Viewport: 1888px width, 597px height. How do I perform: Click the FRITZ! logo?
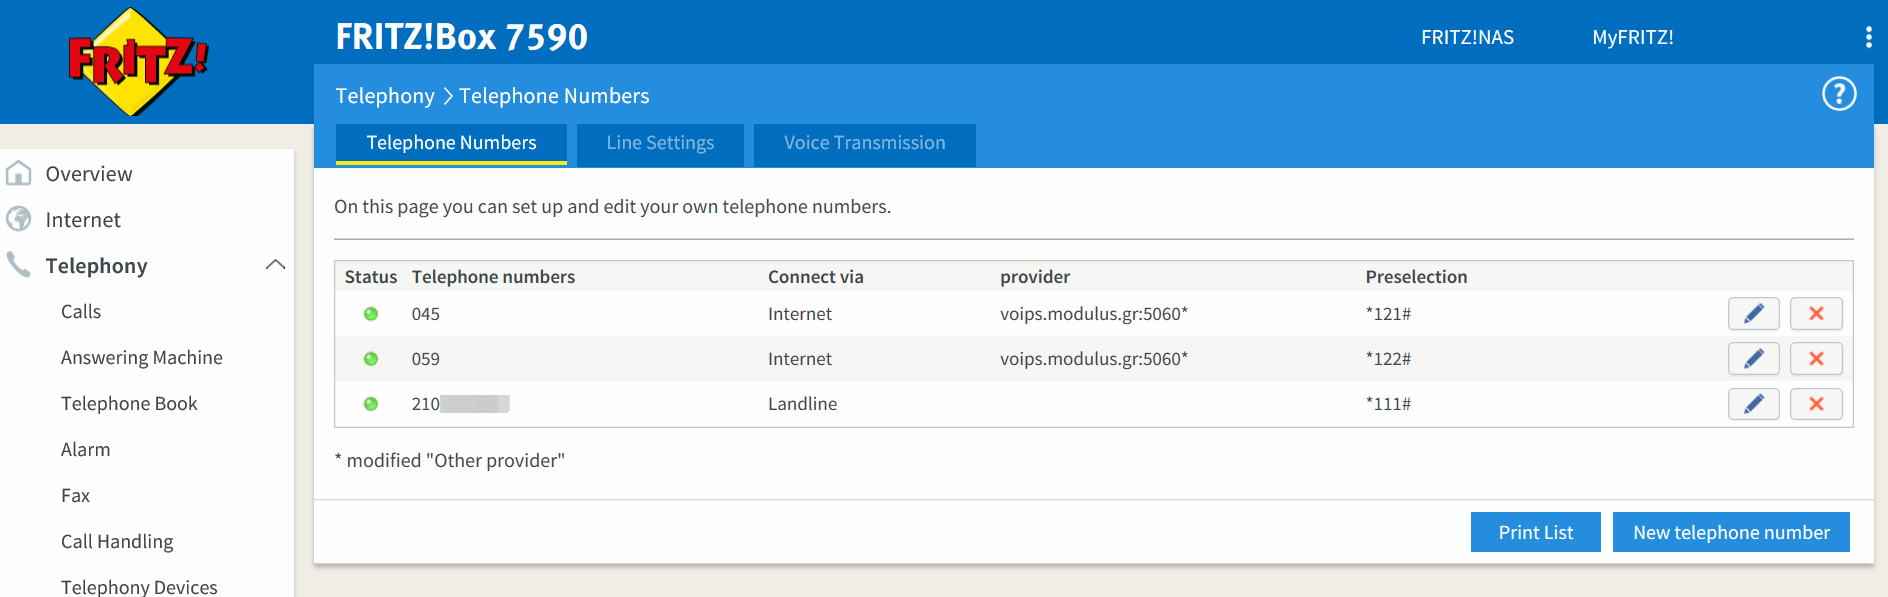coord(137,62)
